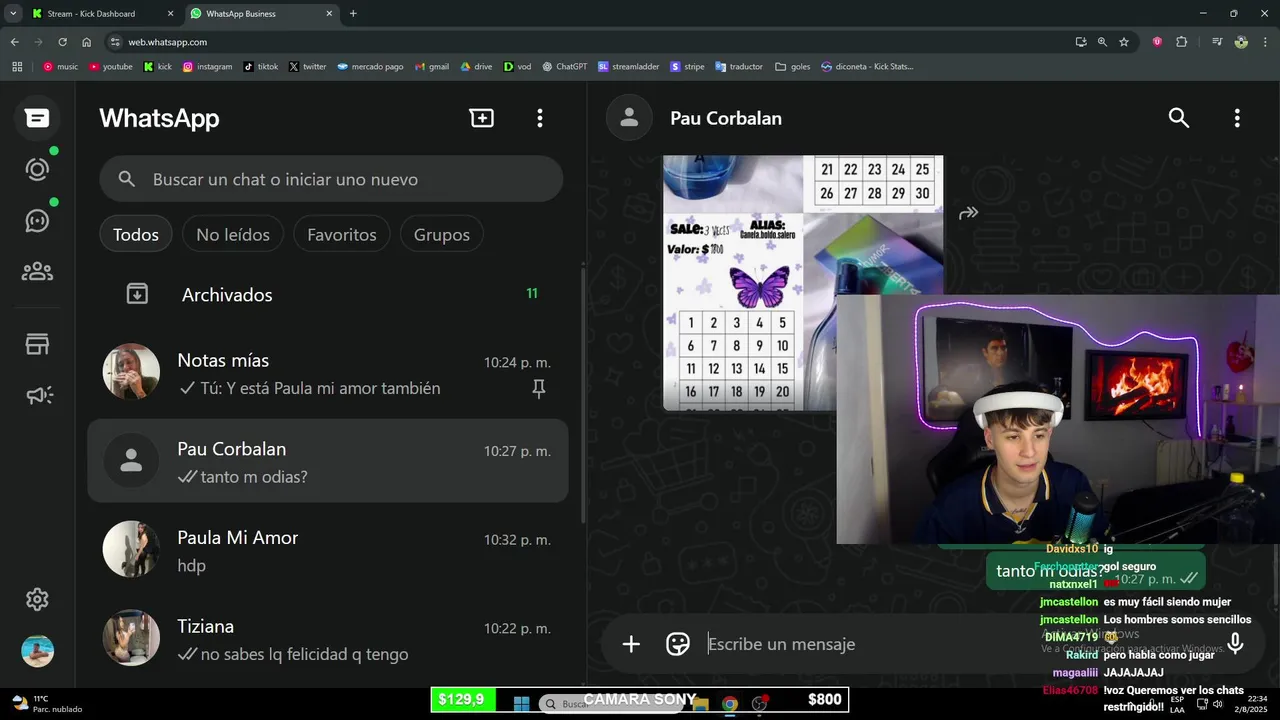Go back in browser
This screenshot has width=1280, height=720.
14,42
